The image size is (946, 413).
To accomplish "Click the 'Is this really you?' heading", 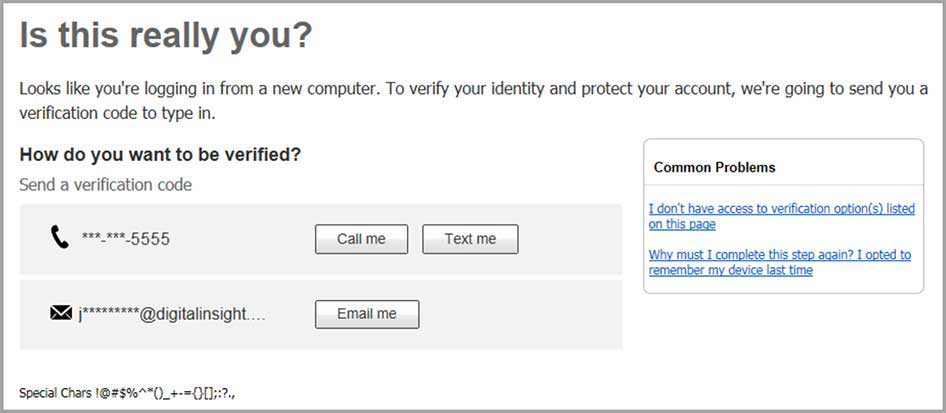I will [x=166, y=36].
